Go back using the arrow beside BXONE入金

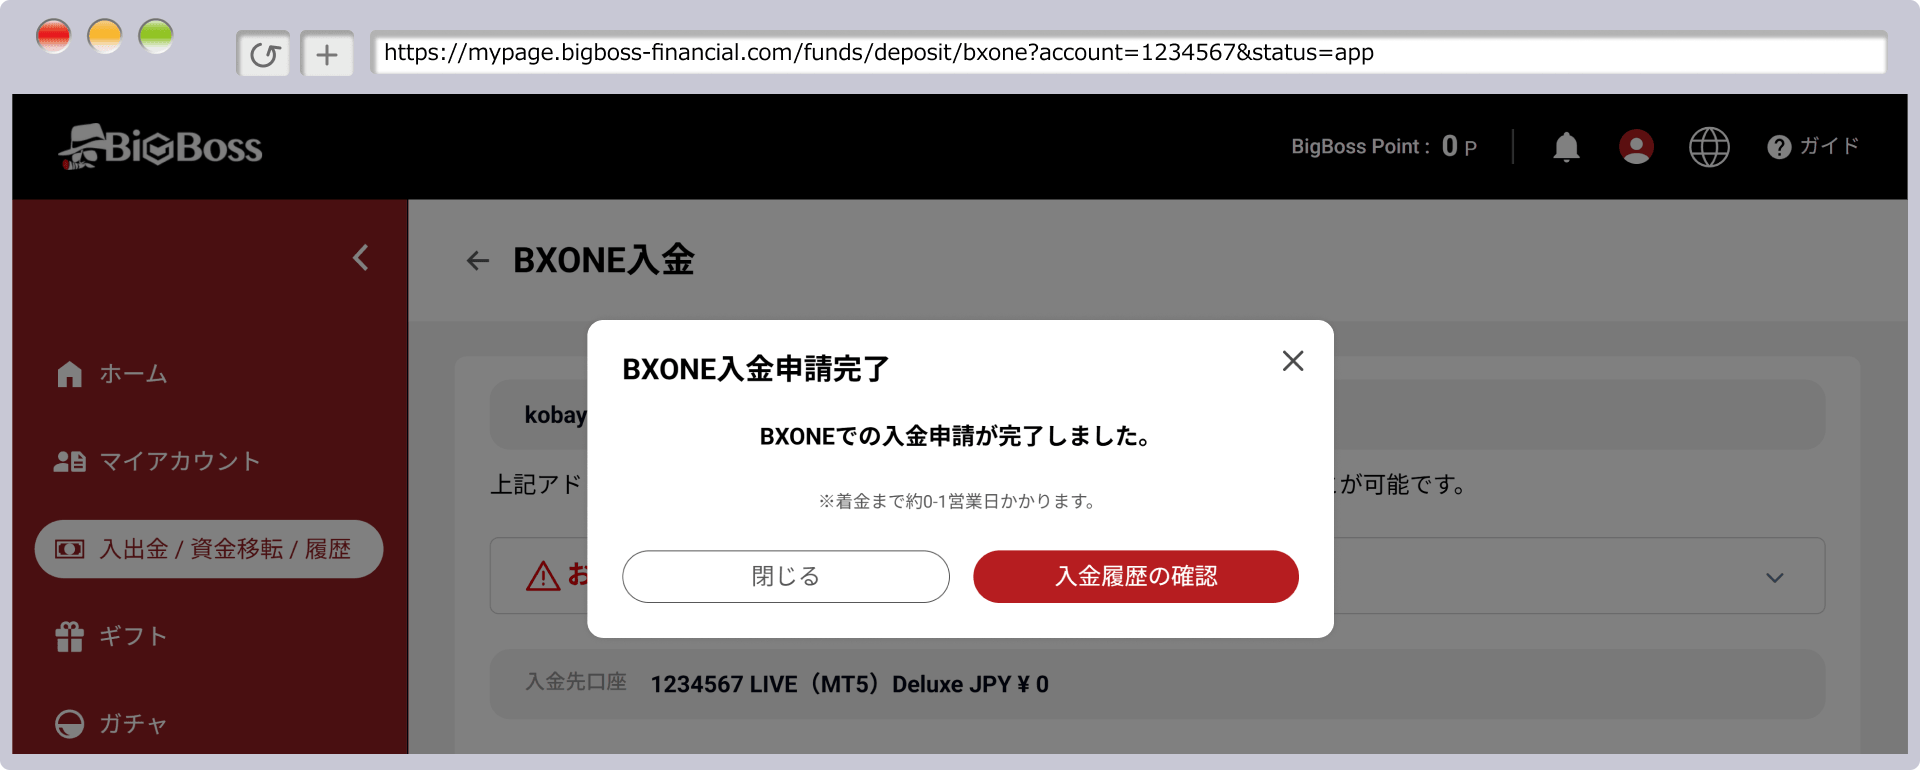pyautogui.click(x=478, y=261)
